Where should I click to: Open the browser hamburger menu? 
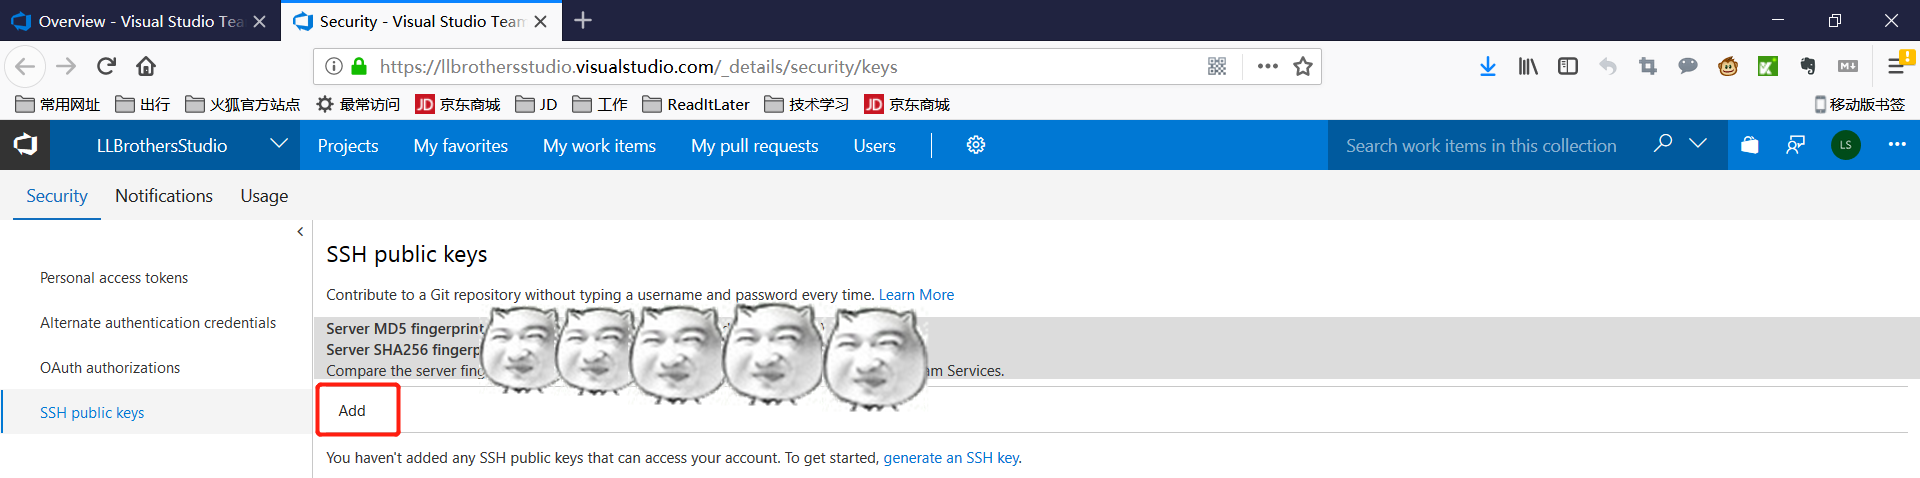click(1896, 66)
